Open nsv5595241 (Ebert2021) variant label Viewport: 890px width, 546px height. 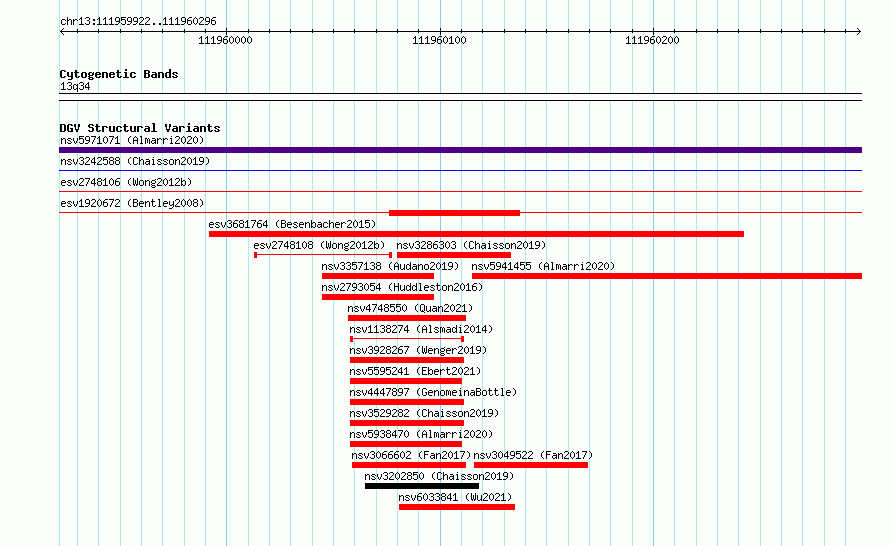pos(415,371)
